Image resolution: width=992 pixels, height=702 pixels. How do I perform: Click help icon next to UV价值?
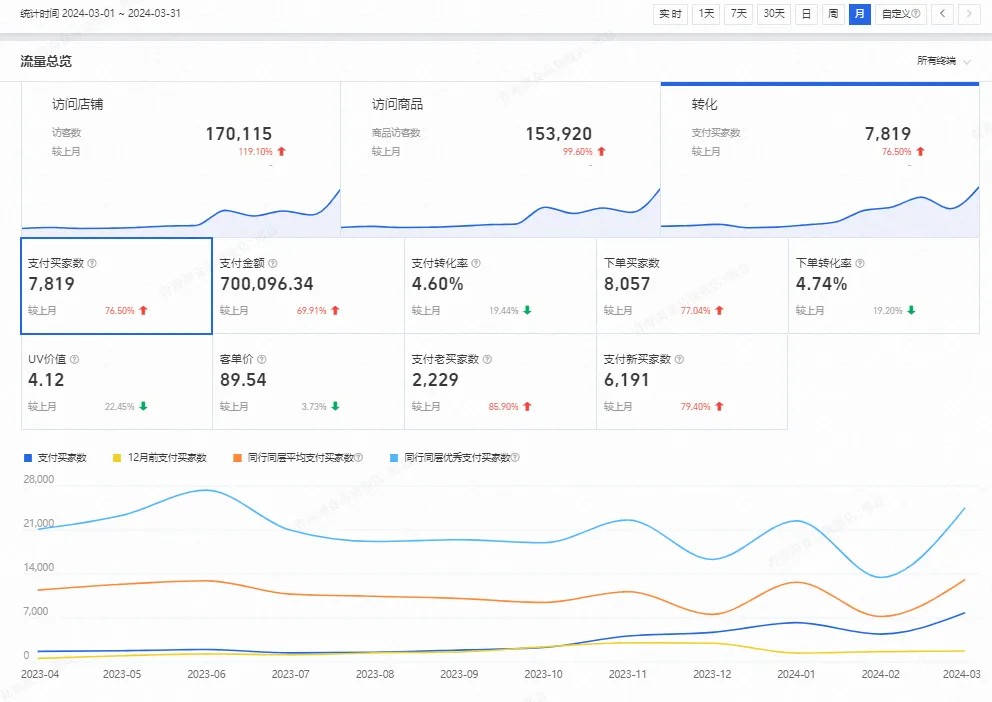[x=74, y=360]
